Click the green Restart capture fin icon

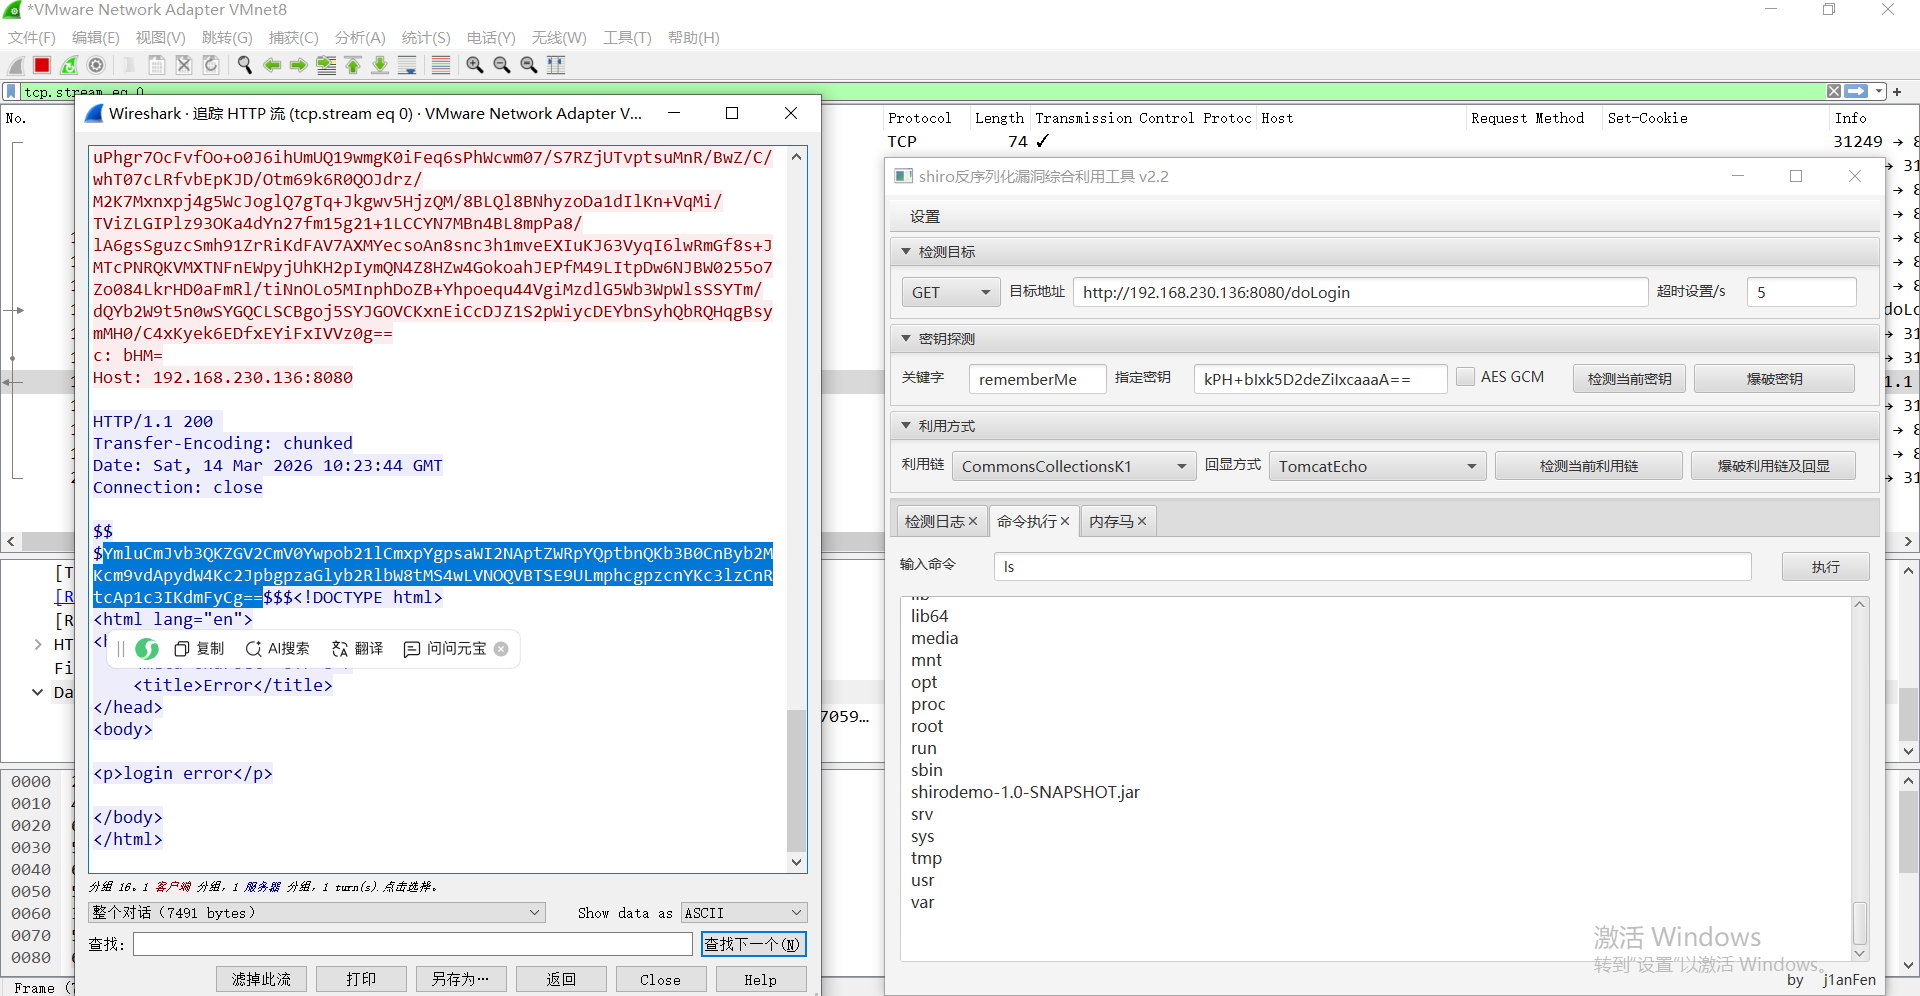(x=69, y=65)
